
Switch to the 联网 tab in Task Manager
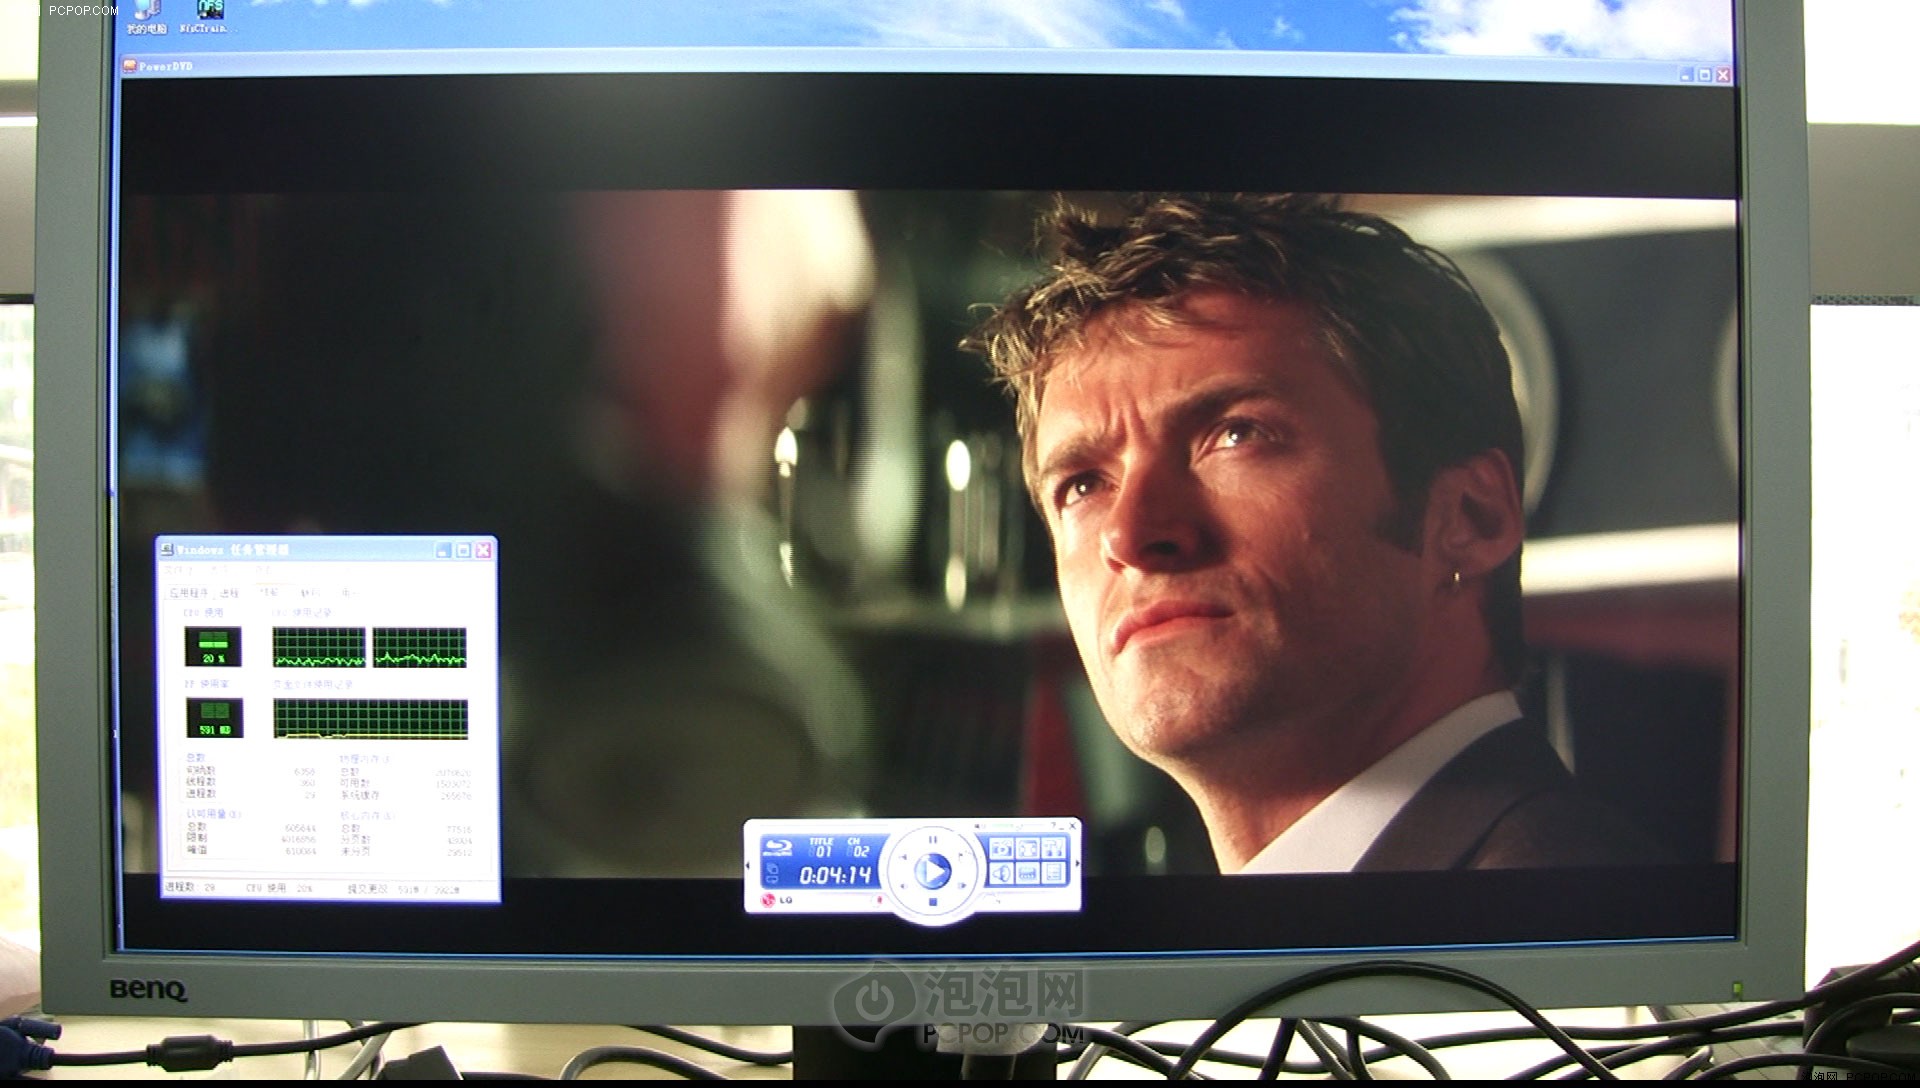pos(311,593)
